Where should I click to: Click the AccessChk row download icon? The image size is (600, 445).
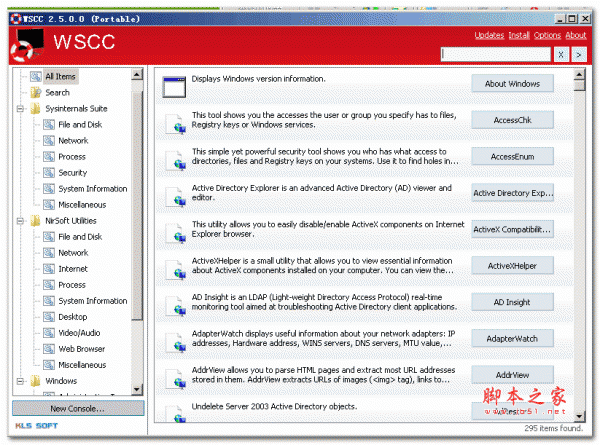pos(176,124)
